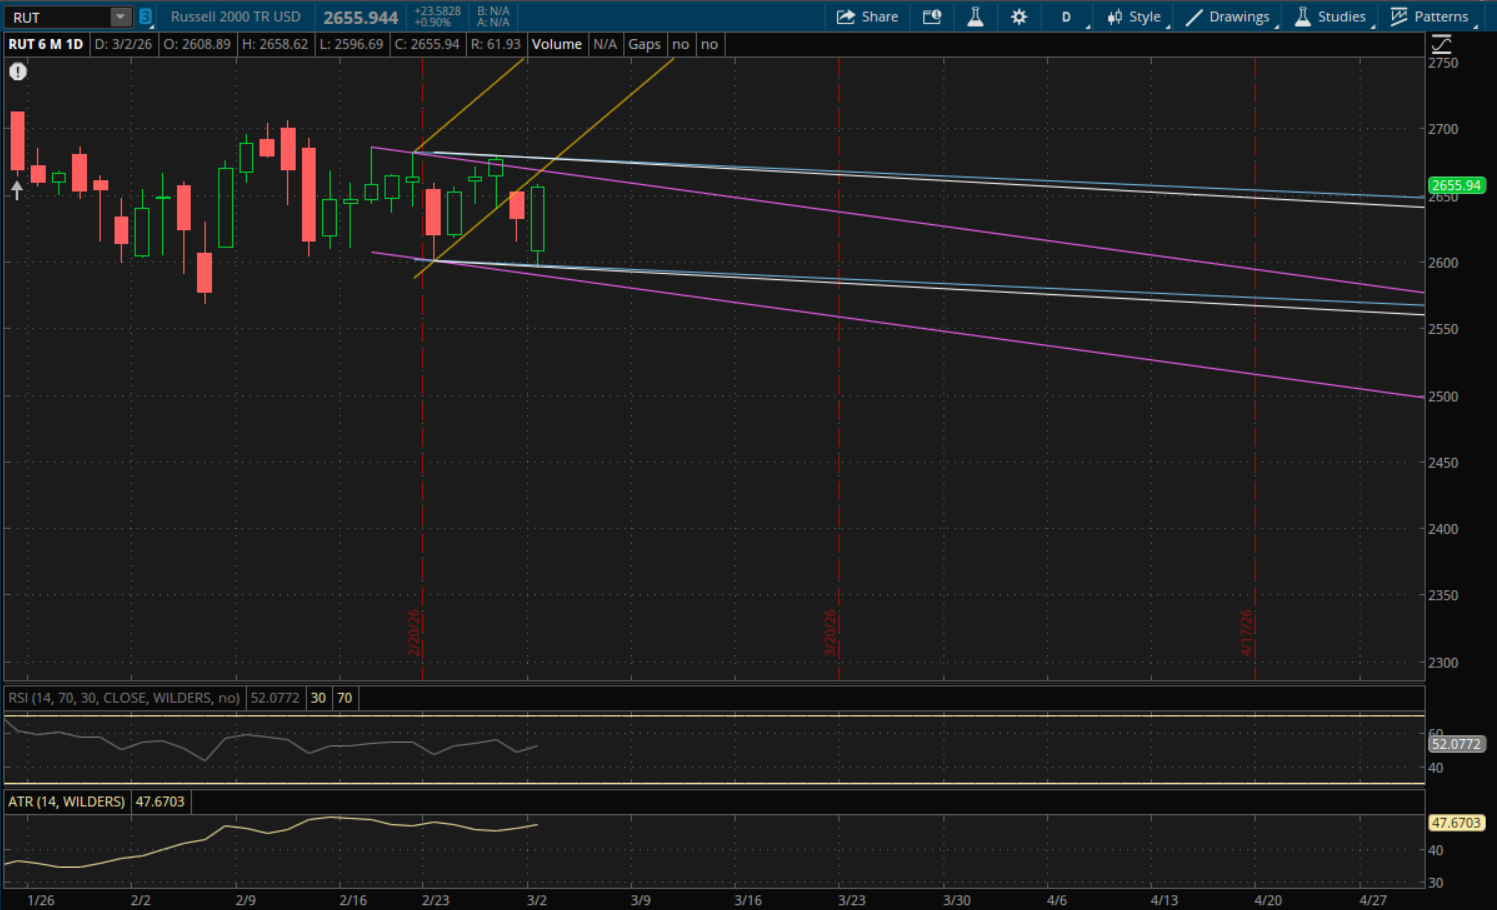The image size is (1497, 910).
Task: Expand the RUT symbol dropdown arrow
Action: [x=120, y=17]
